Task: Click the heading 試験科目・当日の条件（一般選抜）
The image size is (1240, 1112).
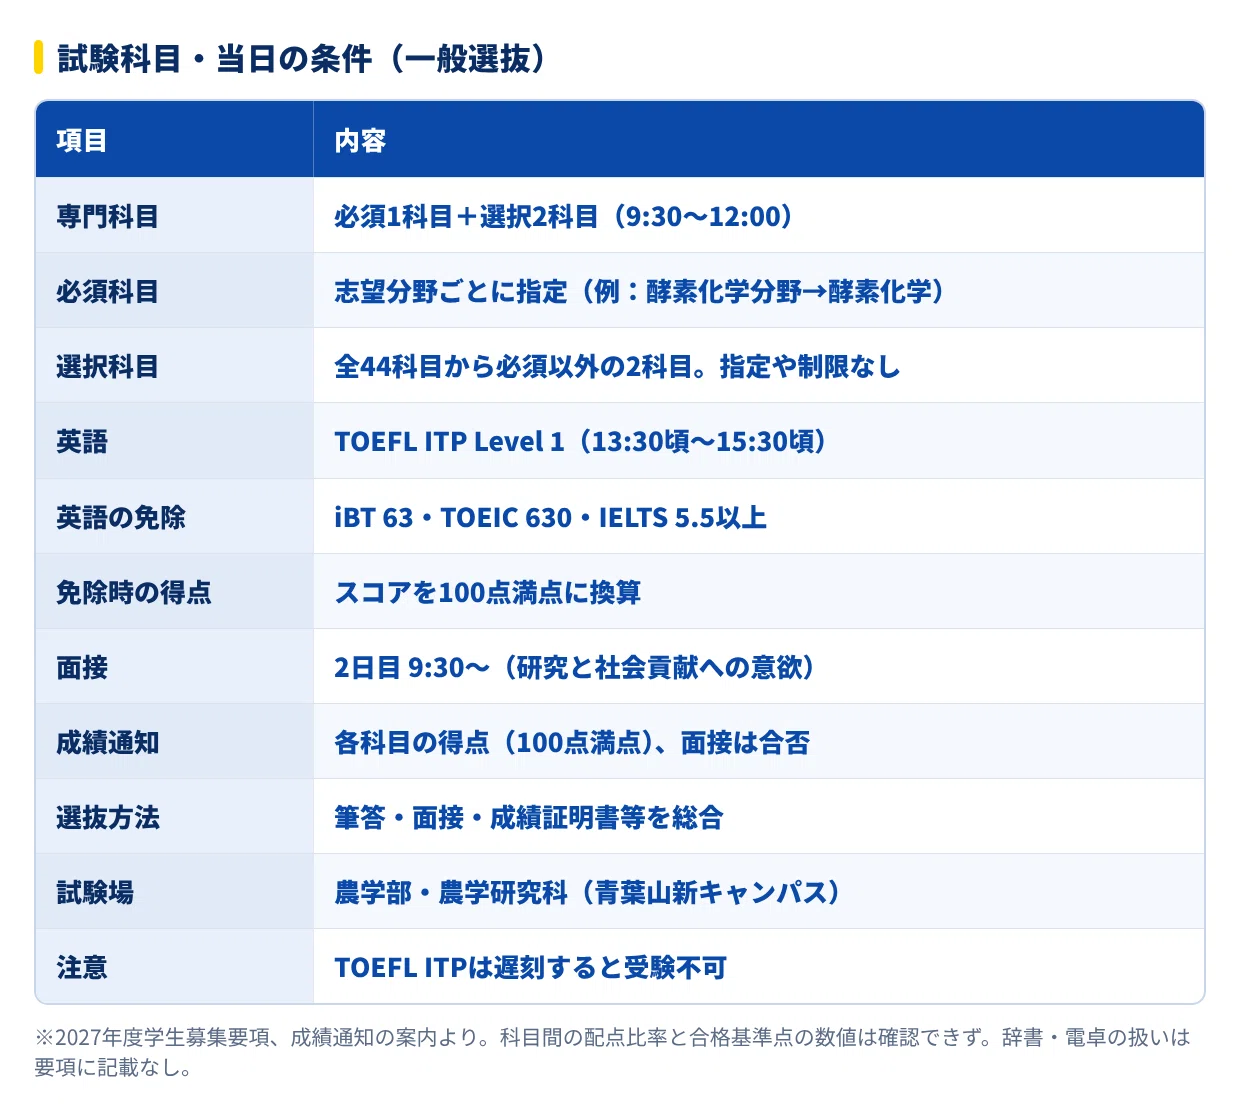Action: (x=301, y=58)
